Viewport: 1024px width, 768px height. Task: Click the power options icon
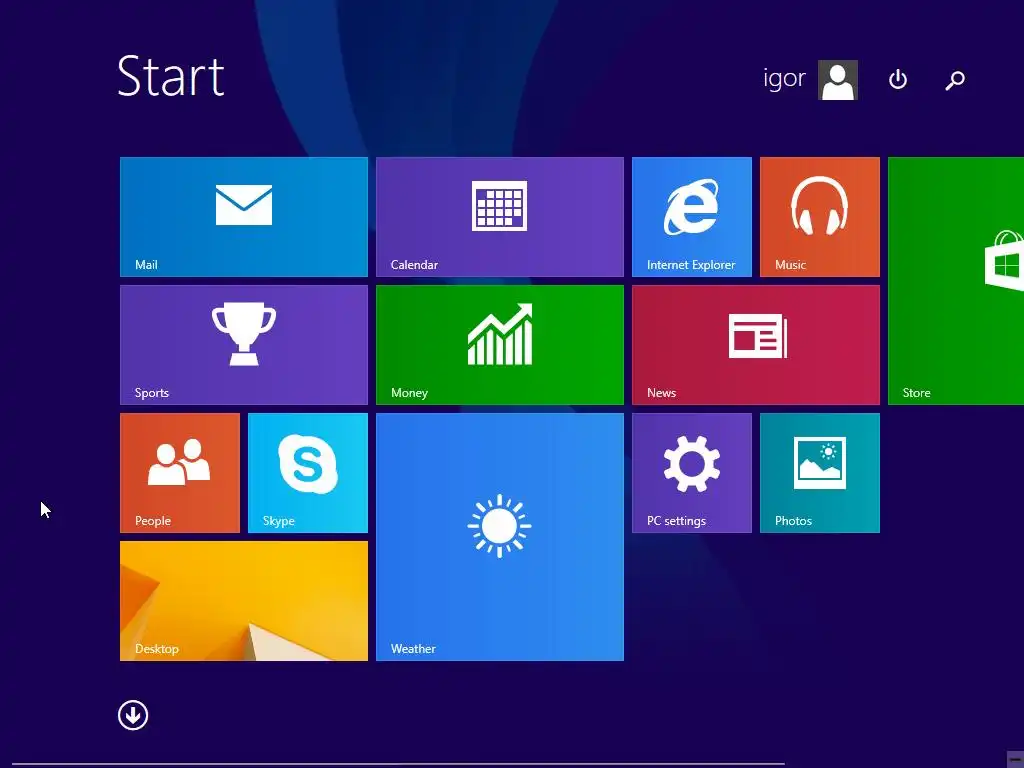pos(898,80)
